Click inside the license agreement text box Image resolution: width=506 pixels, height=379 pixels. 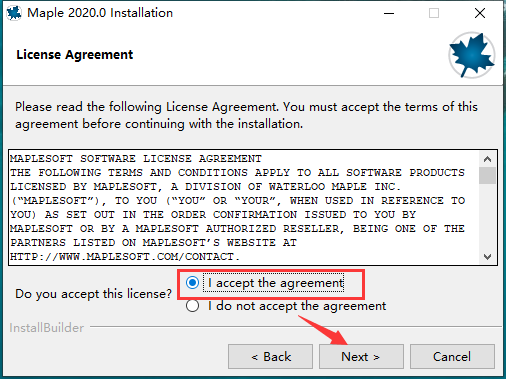pos(244,207)
